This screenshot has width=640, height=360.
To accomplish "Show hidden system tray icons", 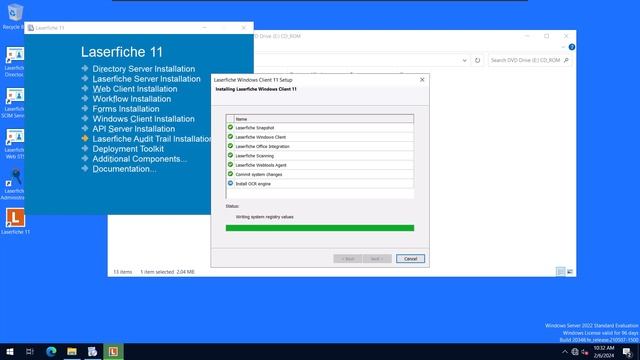I will (564, 352).
